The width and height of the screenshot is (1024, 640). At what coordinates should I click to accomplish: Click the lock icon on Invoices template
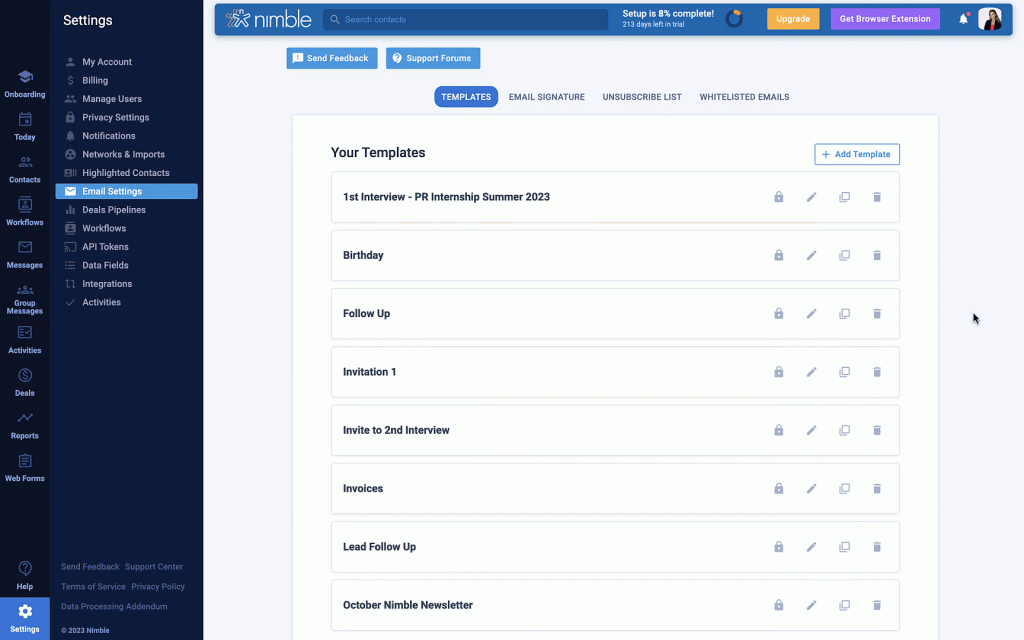(x=778, y=489)
